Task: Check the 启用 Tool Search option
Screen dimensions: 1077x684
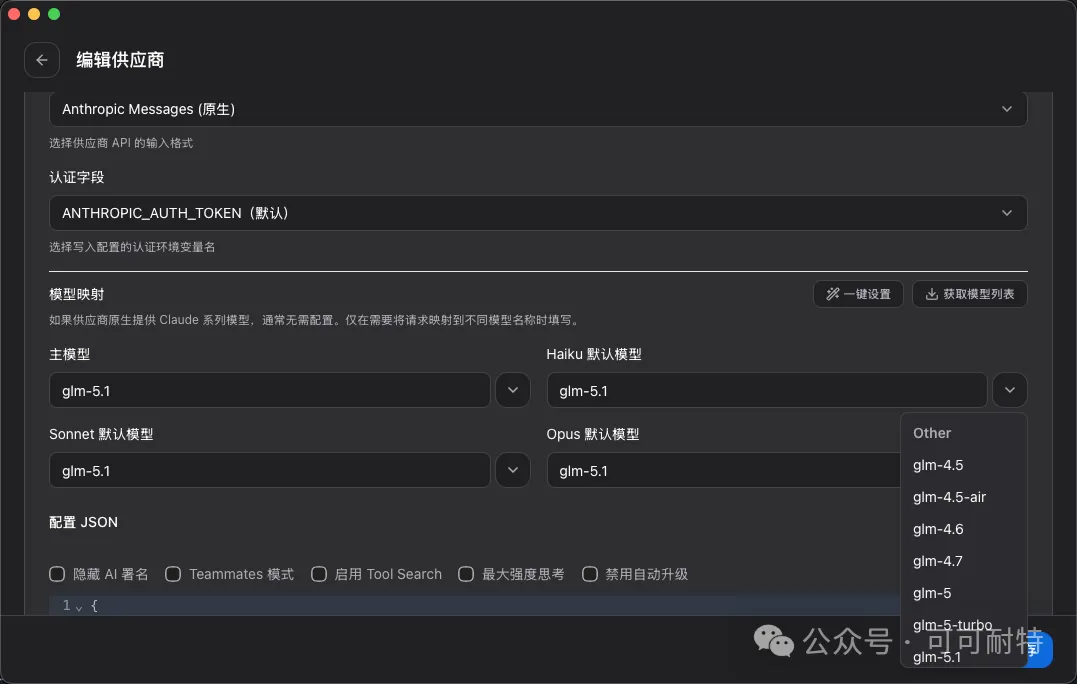Action: [x=319, y=574]
